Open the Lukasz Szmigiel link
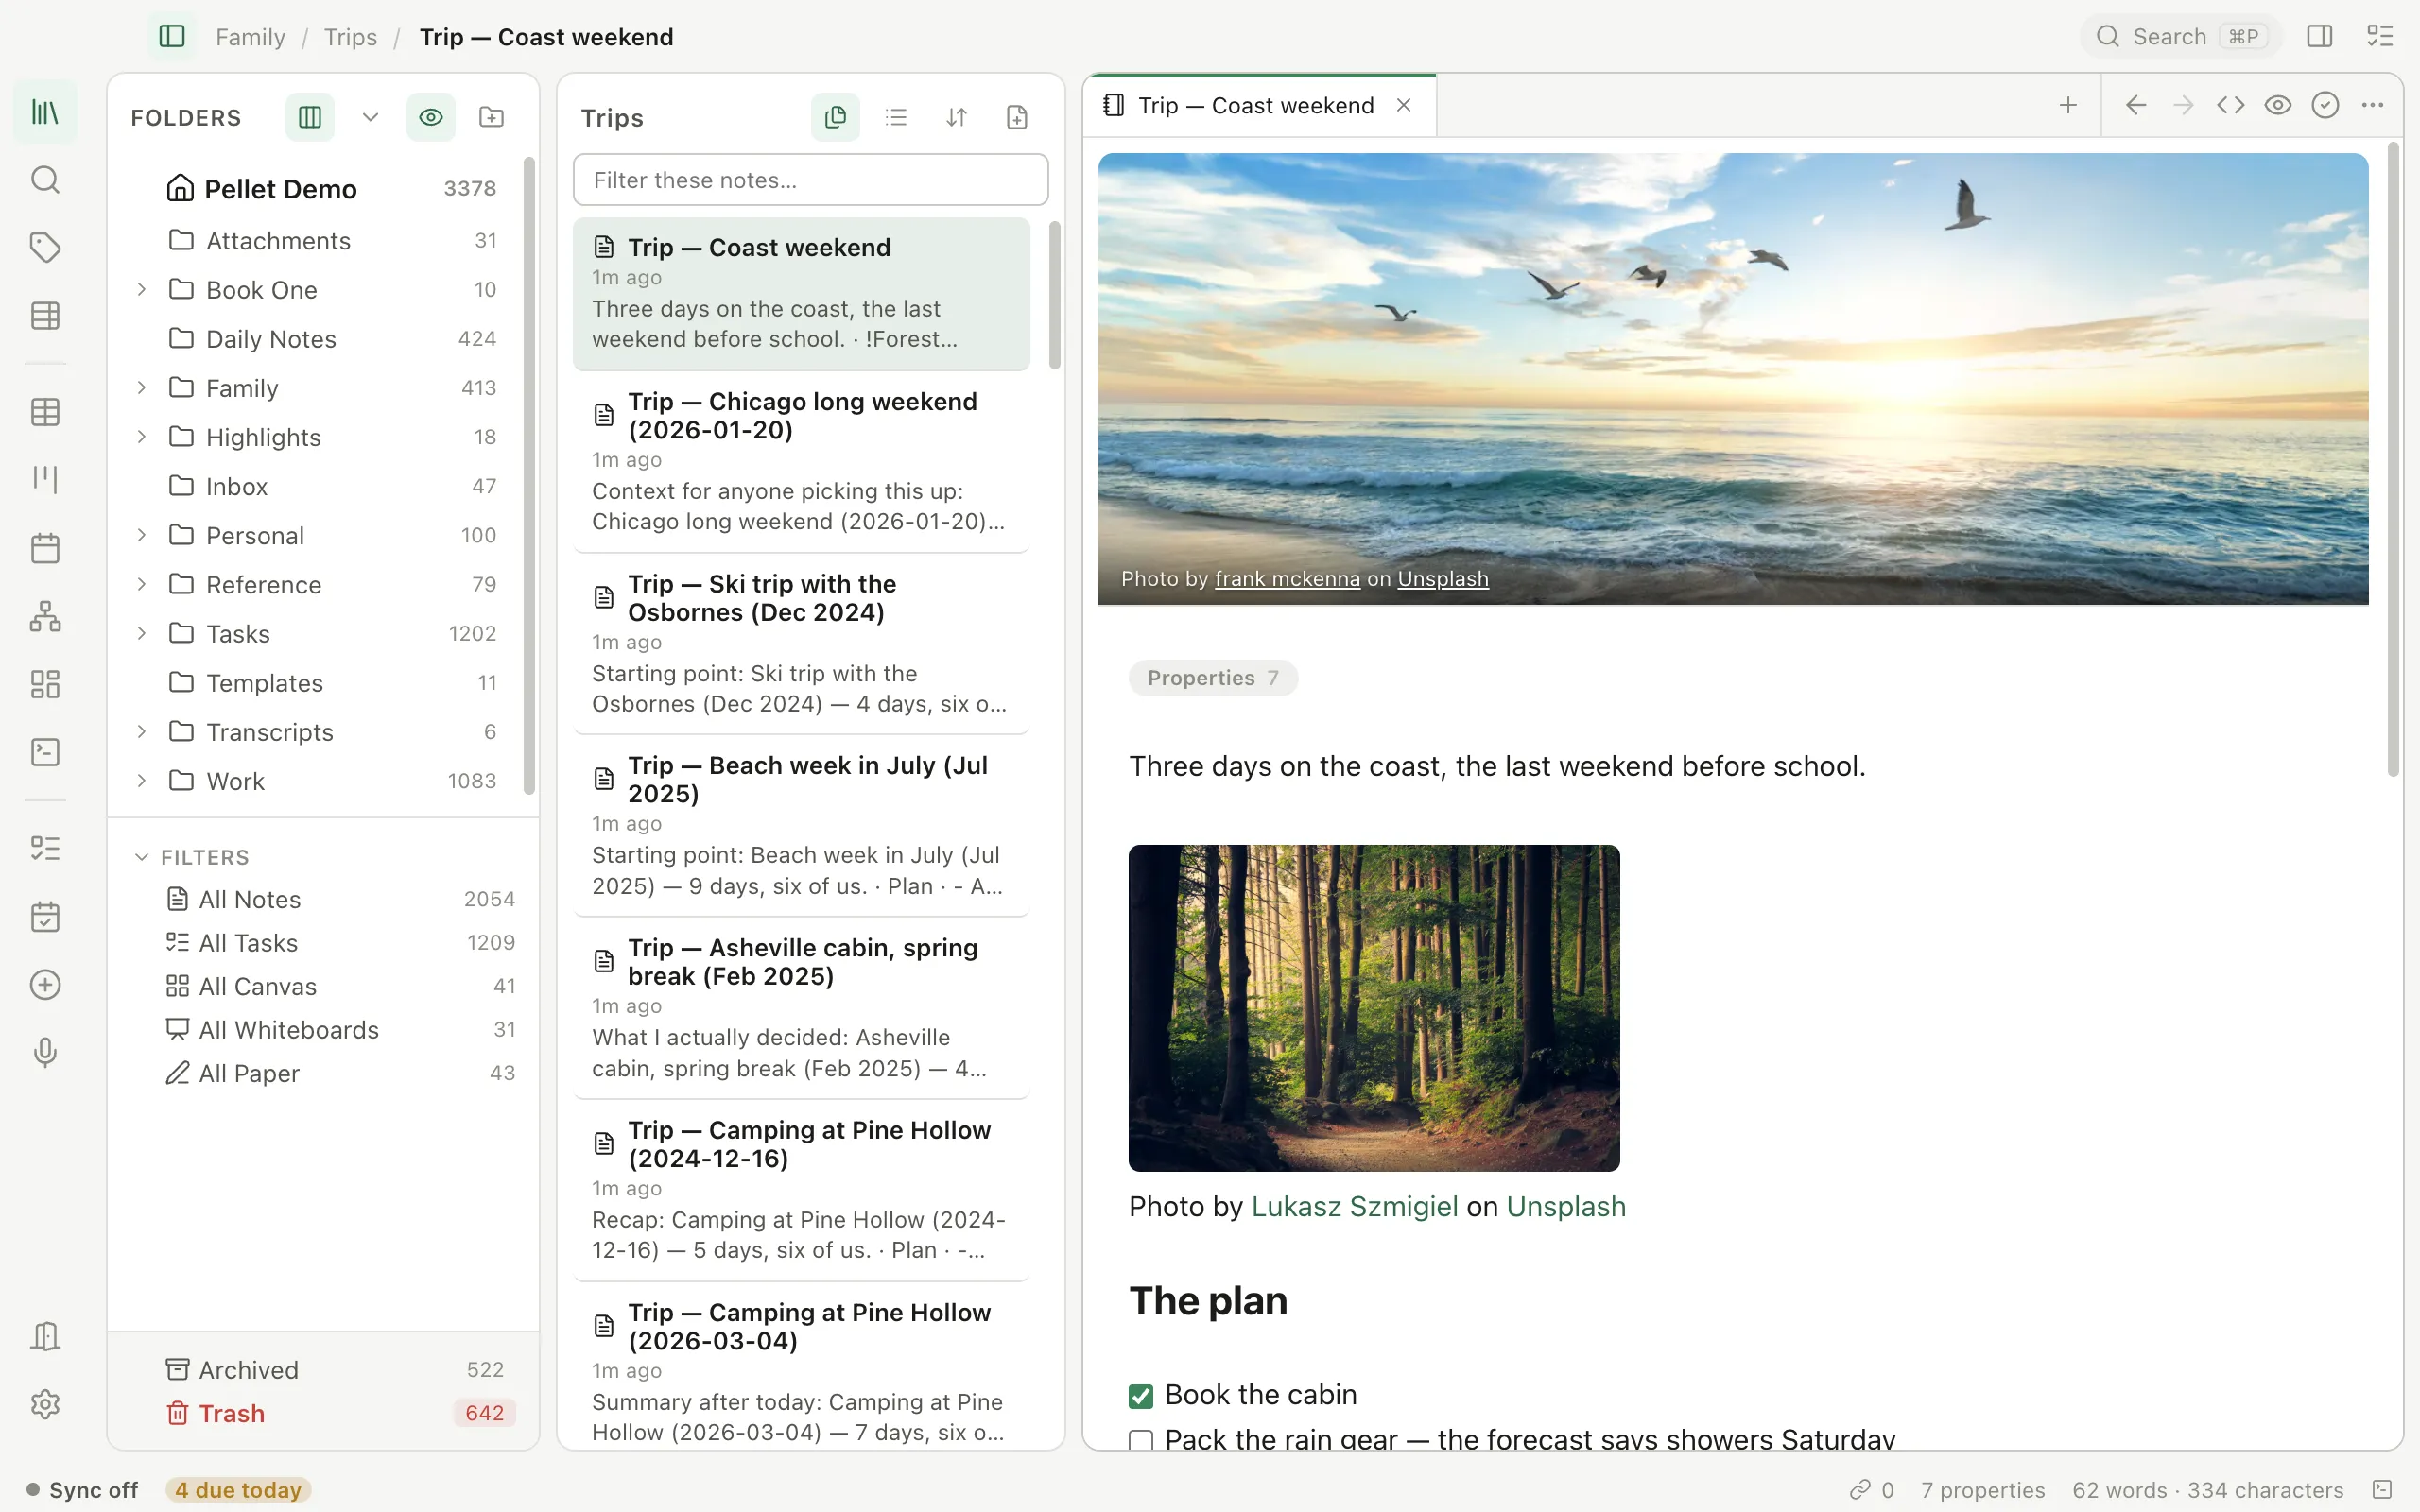 1354,1206
